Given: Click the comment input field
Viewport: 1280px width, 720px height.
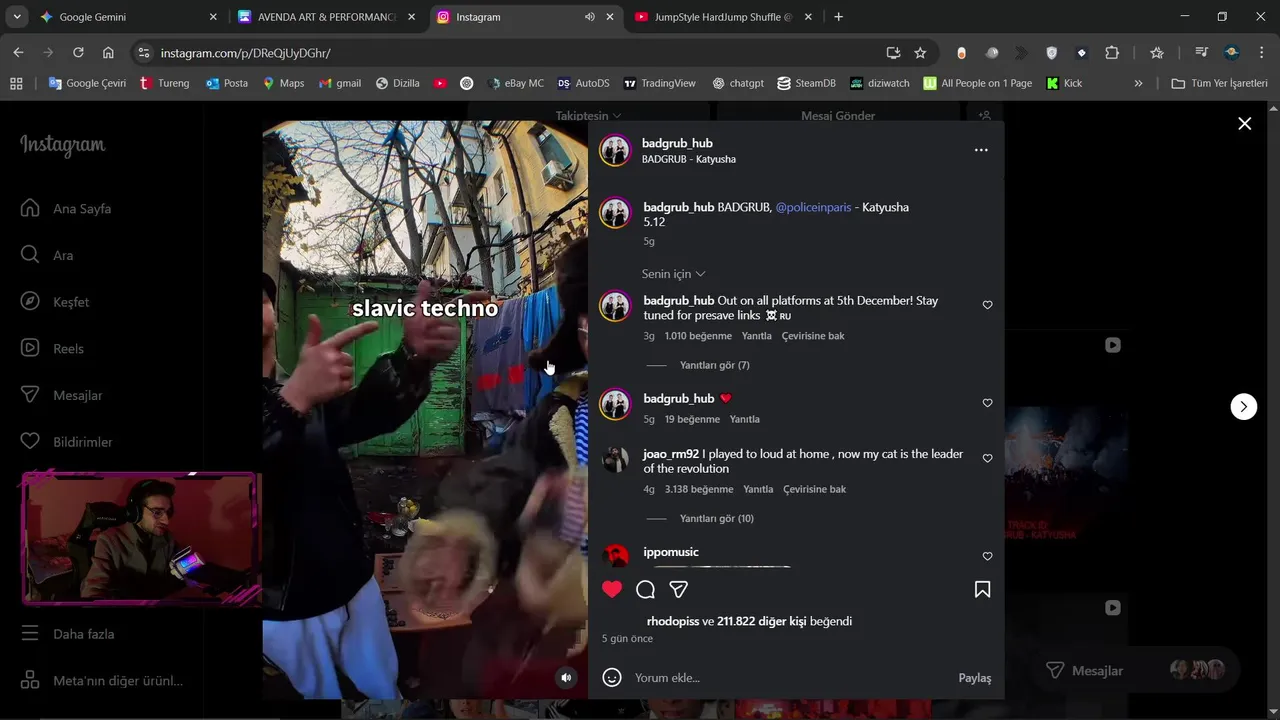Looking at the screenshot, I should tap(790, 677).
